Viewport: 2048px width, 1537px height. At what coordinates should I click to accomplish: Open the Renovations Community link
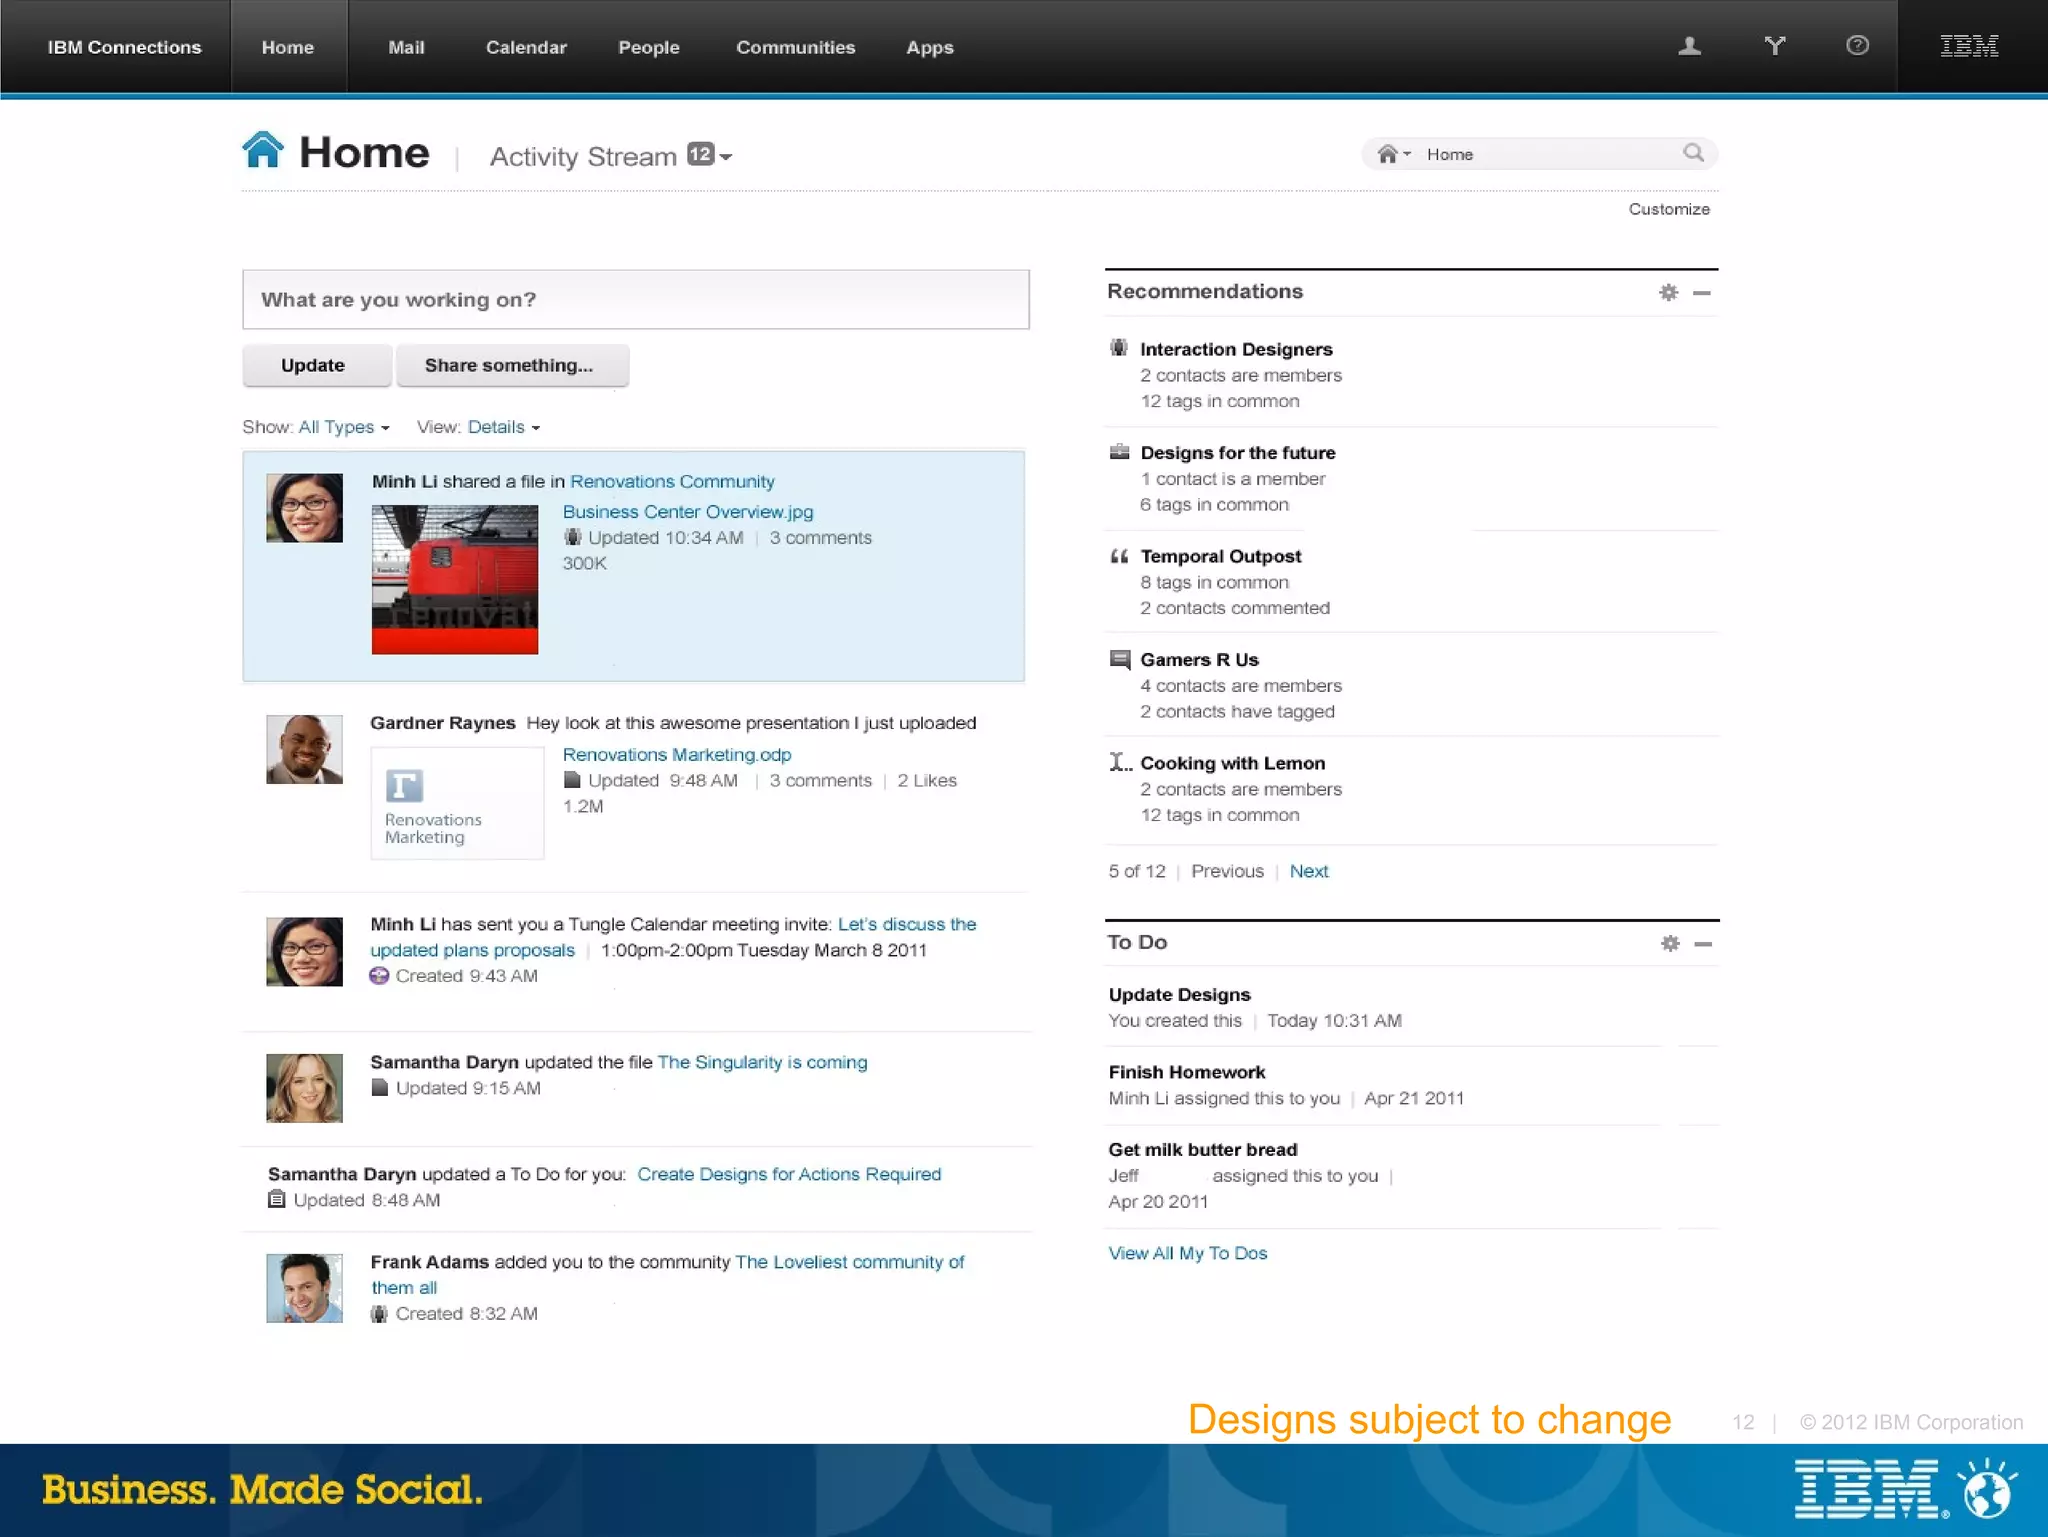[x=672, y=481]
